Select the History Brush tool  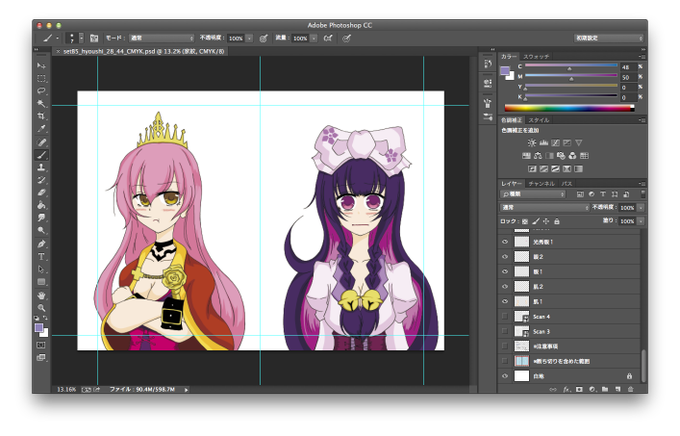point(41,180)
